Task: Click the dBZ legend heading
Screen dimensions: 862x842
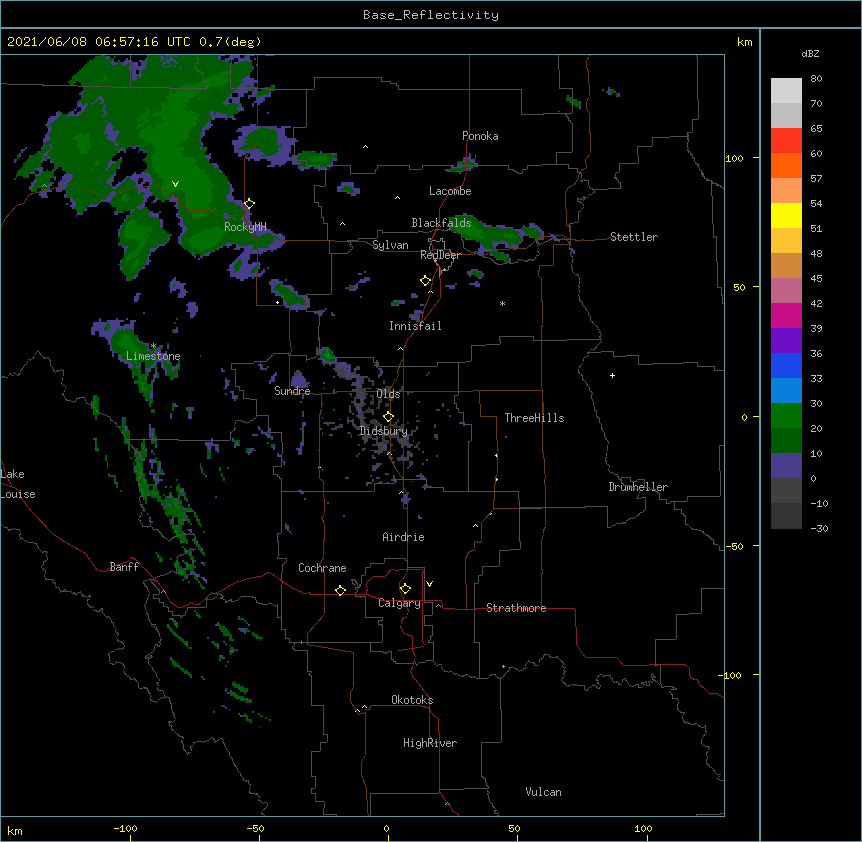Action: coord(810,54)
